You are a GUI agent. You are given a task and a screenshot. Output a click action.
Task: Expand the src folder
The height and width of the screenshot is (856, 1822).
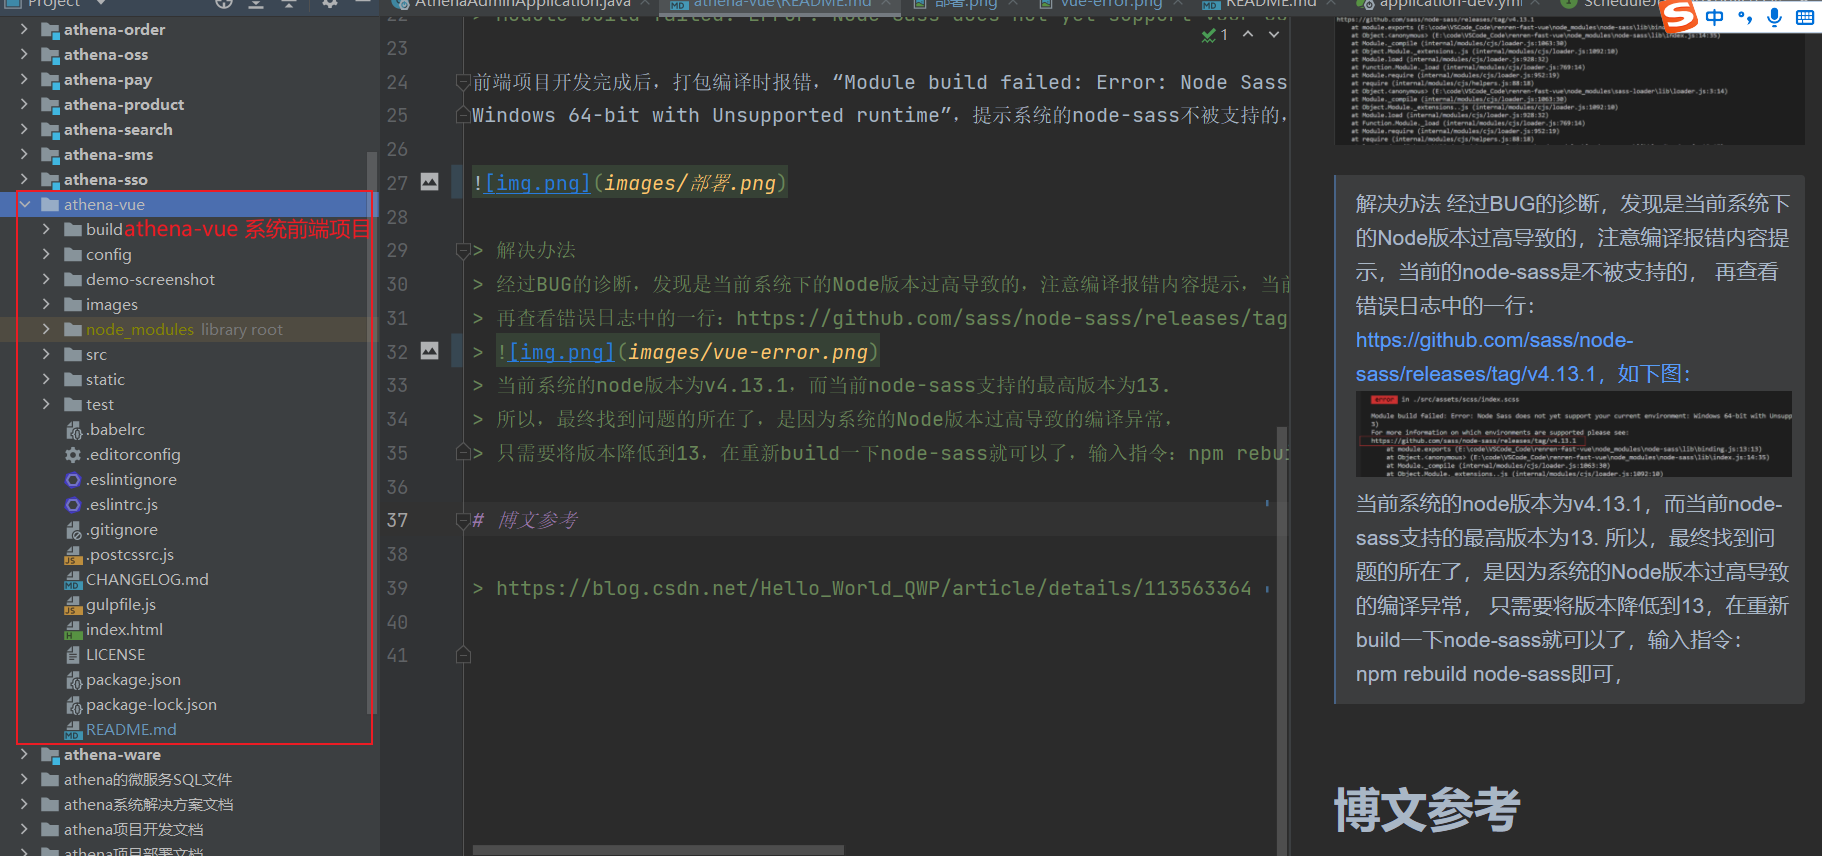[x=46, y=354]
